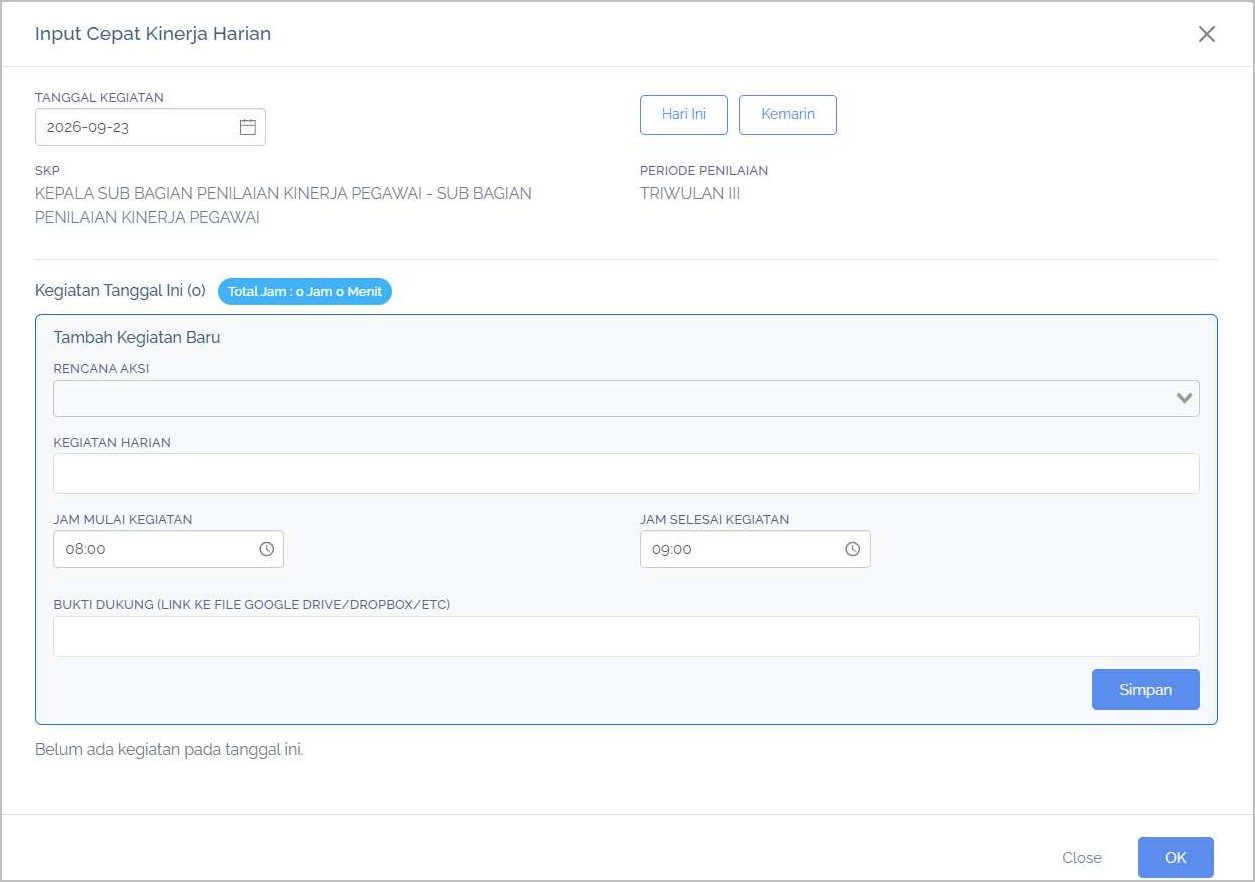Click the Belum ada kegiatan message
Image resolution: width=1255 pixels, height=882 pixels.
coord(169,749)
